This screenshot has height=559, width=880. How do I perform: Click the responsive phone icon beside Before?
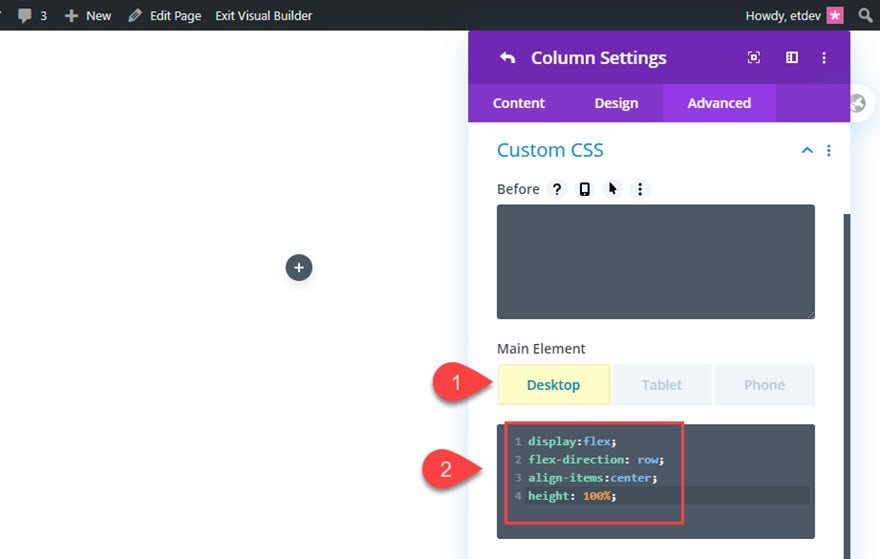click(x=585, y=189)
